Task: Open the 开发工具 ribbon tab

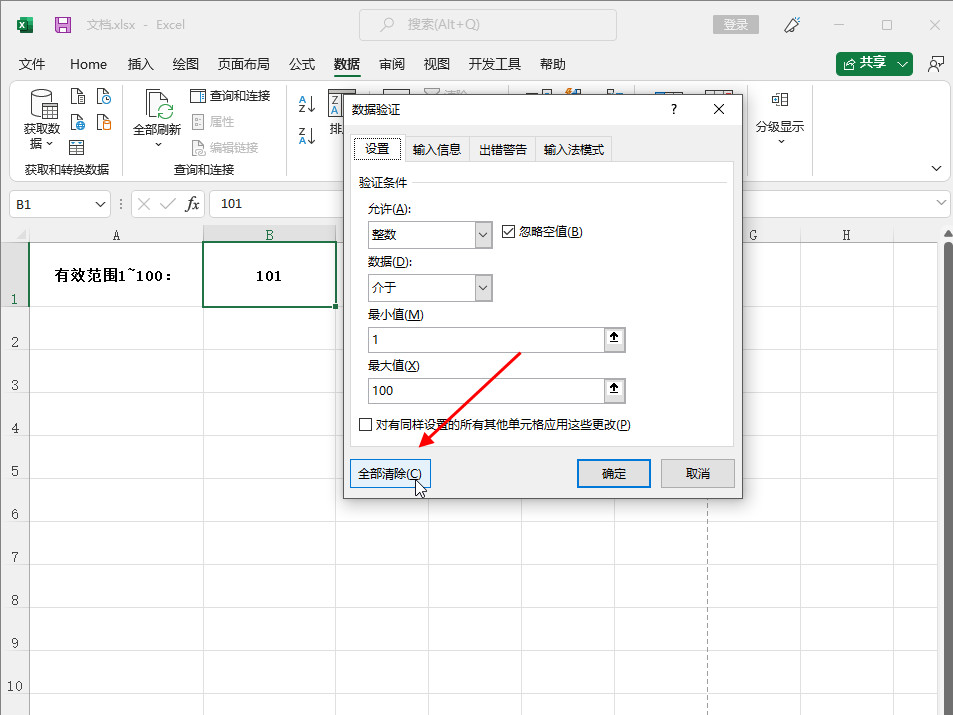Action: [x=494, y=64]
